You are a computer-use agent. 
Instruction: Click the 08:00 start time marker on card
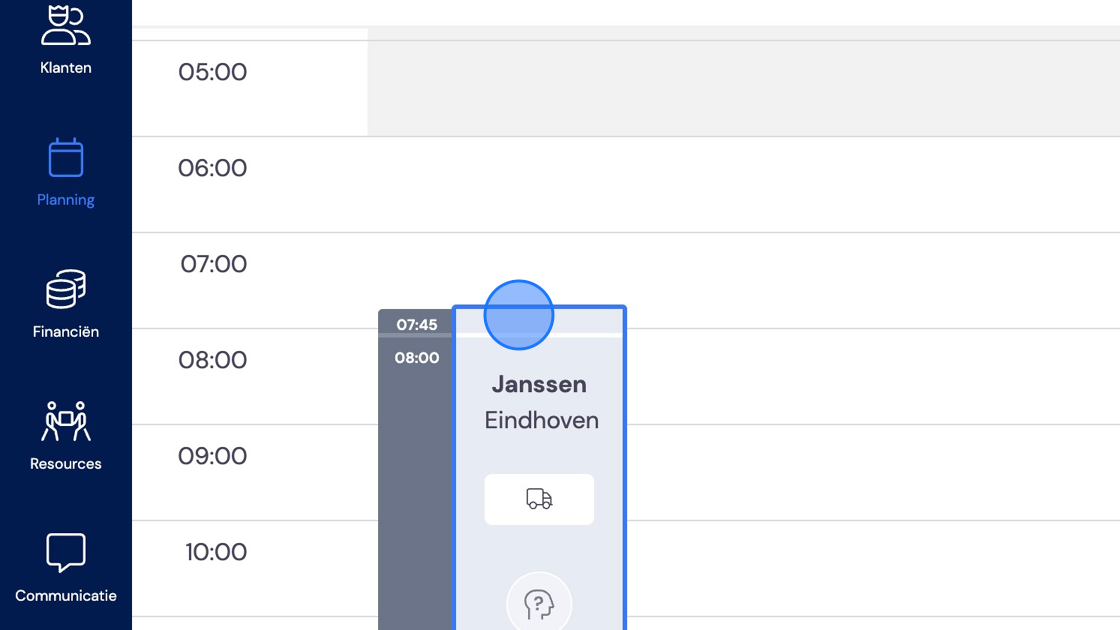[416, 358]
